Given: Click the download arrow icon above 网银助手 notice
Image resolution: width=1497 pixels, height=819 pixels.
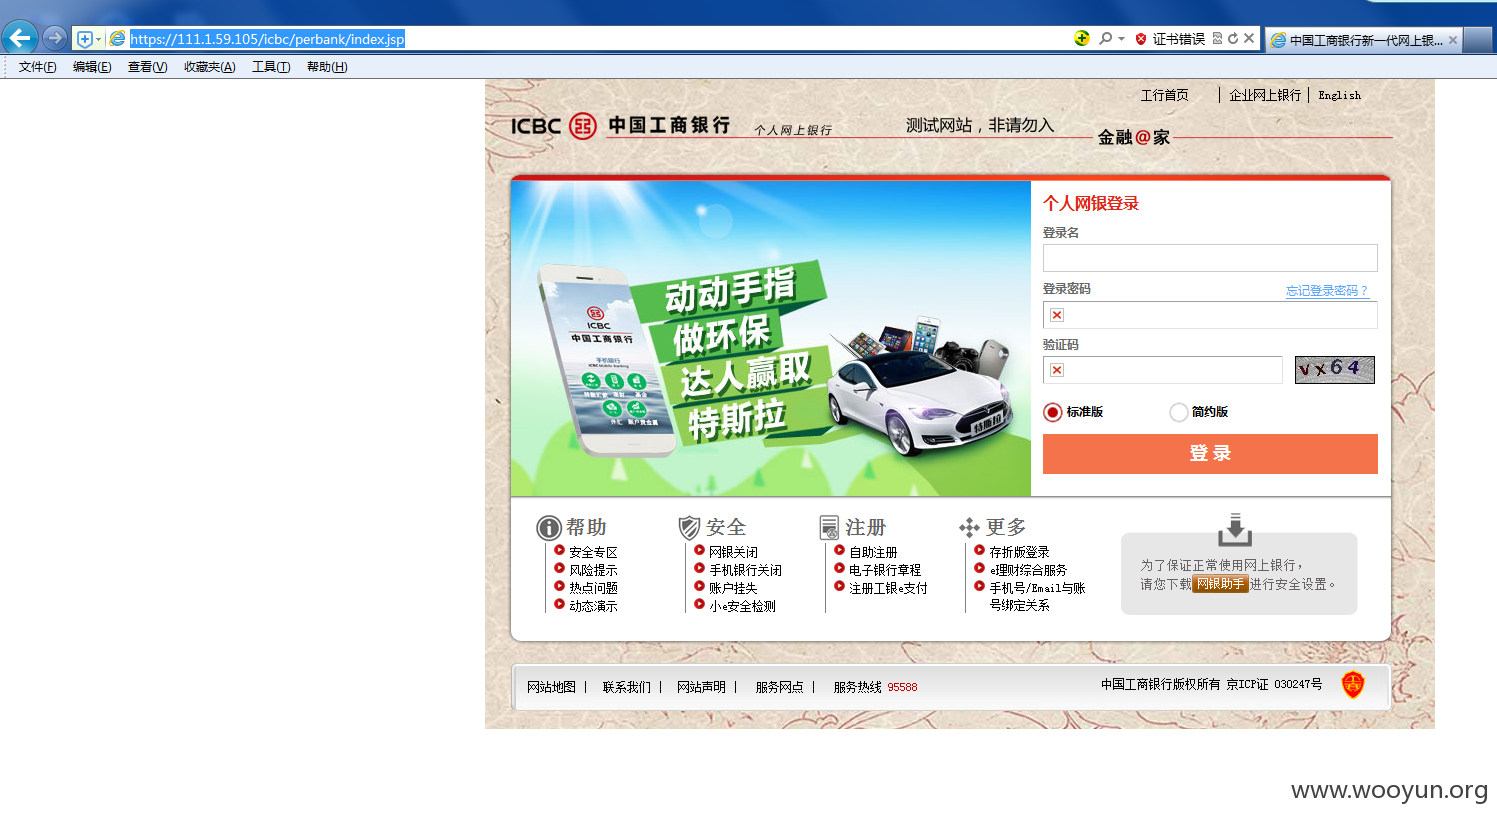Looking at the screenshot, I should [1235, 530].
